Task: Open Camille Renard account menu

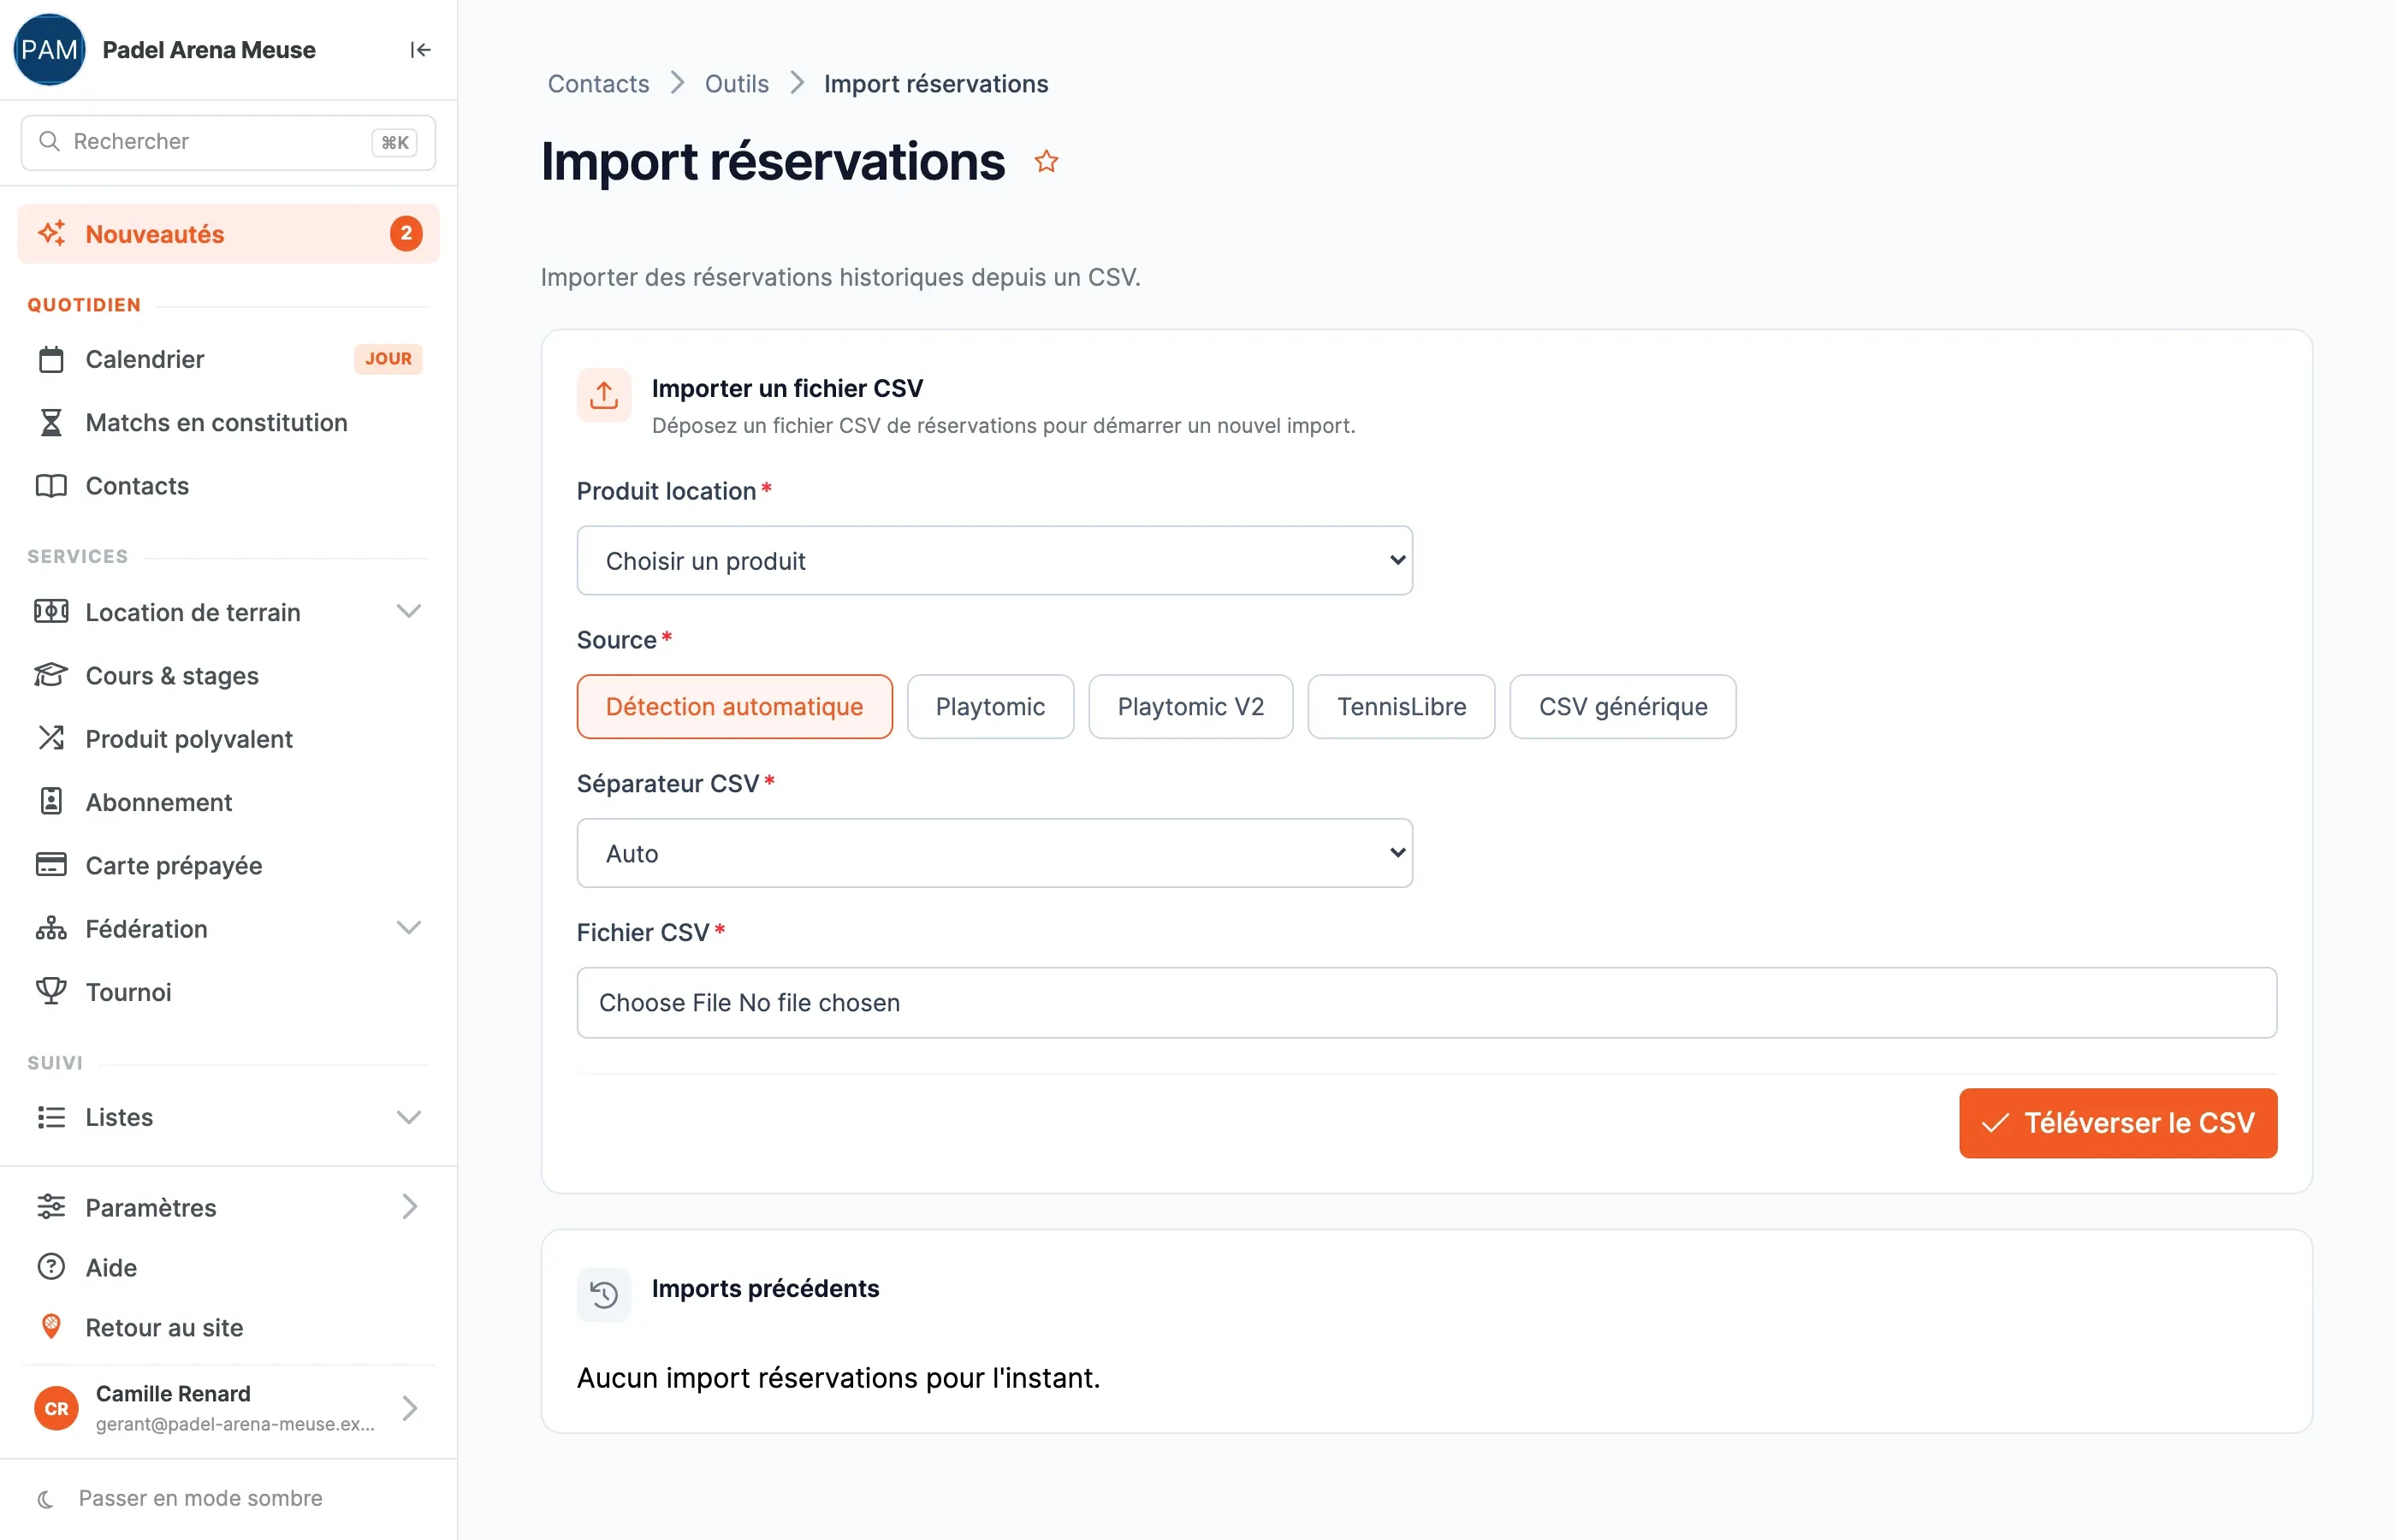Action: (x=228, y=1408)
